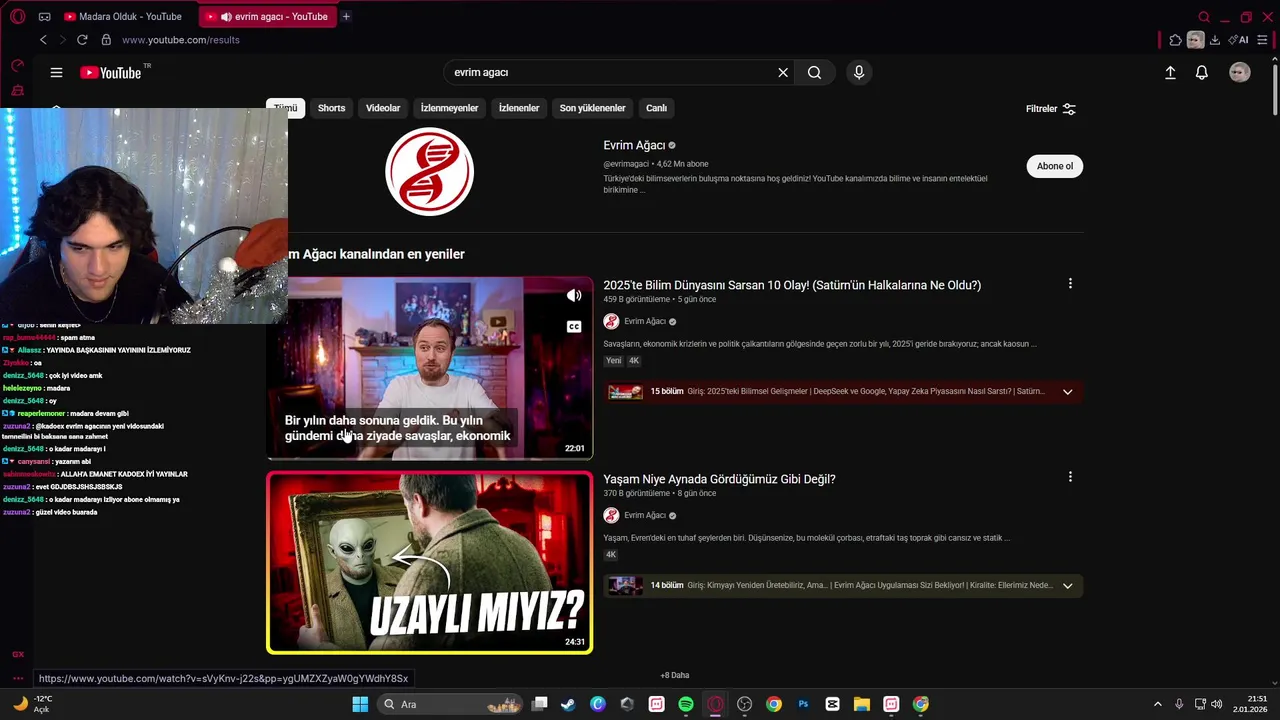Show hidden system tray icons chevron

(1158, 704)
